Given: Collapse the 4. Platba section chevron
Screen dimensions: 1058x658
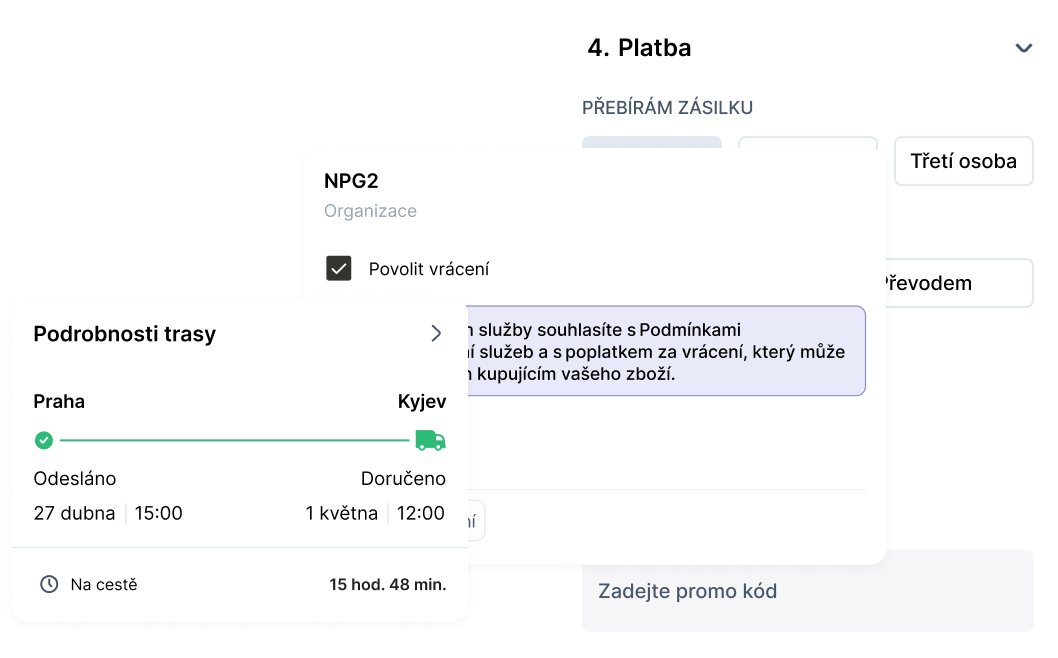Looking at the screenshot, I should [x=1023, y=48].
